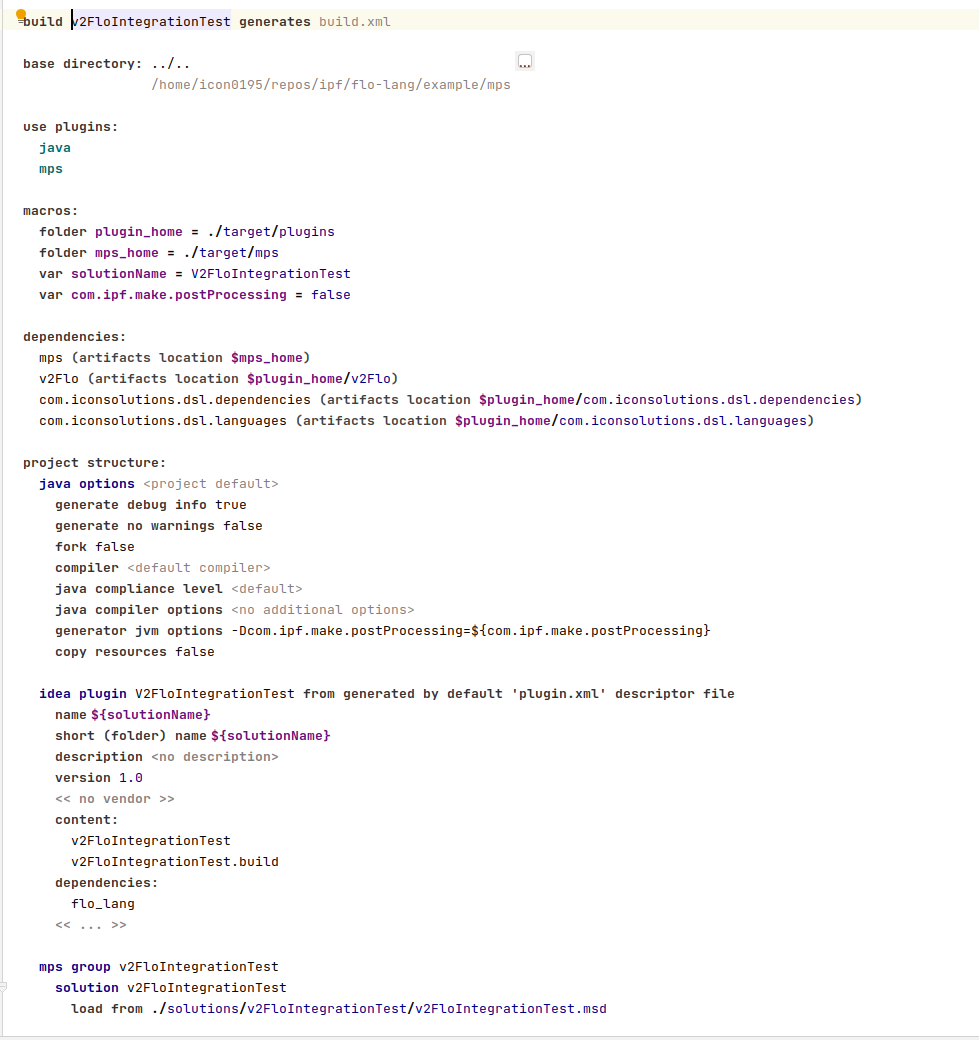The height and width of the screenshot is (1040, 979).
Task: Select the mps plugin entry
Action: click(50, 168)
